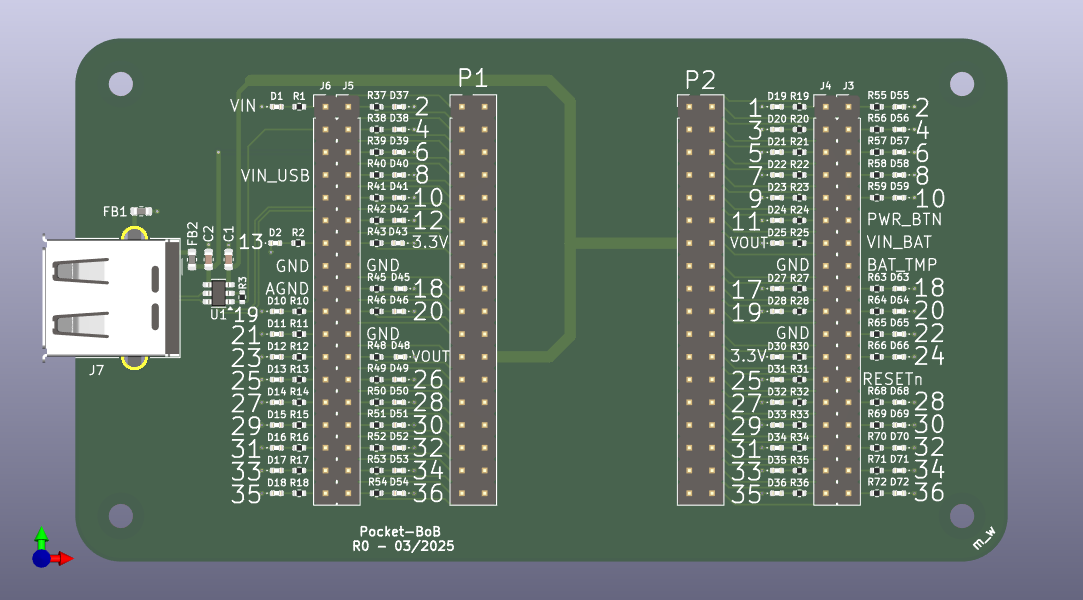Screen dimensions: 1083x600
Task: Click the AGND silkscreen label
Action: [x=287, y=288]
